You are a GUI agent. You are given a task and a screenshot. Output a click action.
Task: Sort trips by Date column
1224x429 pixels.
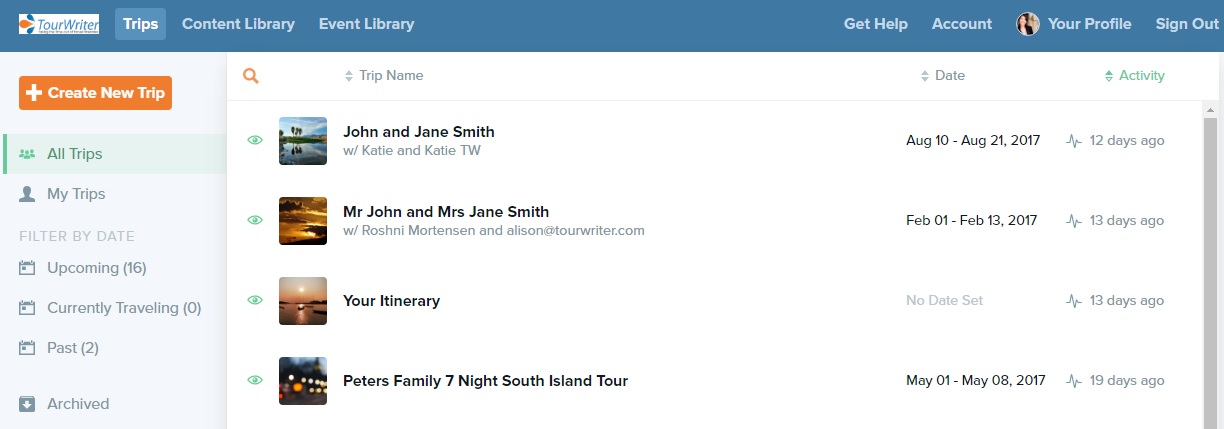coord(943,75)
